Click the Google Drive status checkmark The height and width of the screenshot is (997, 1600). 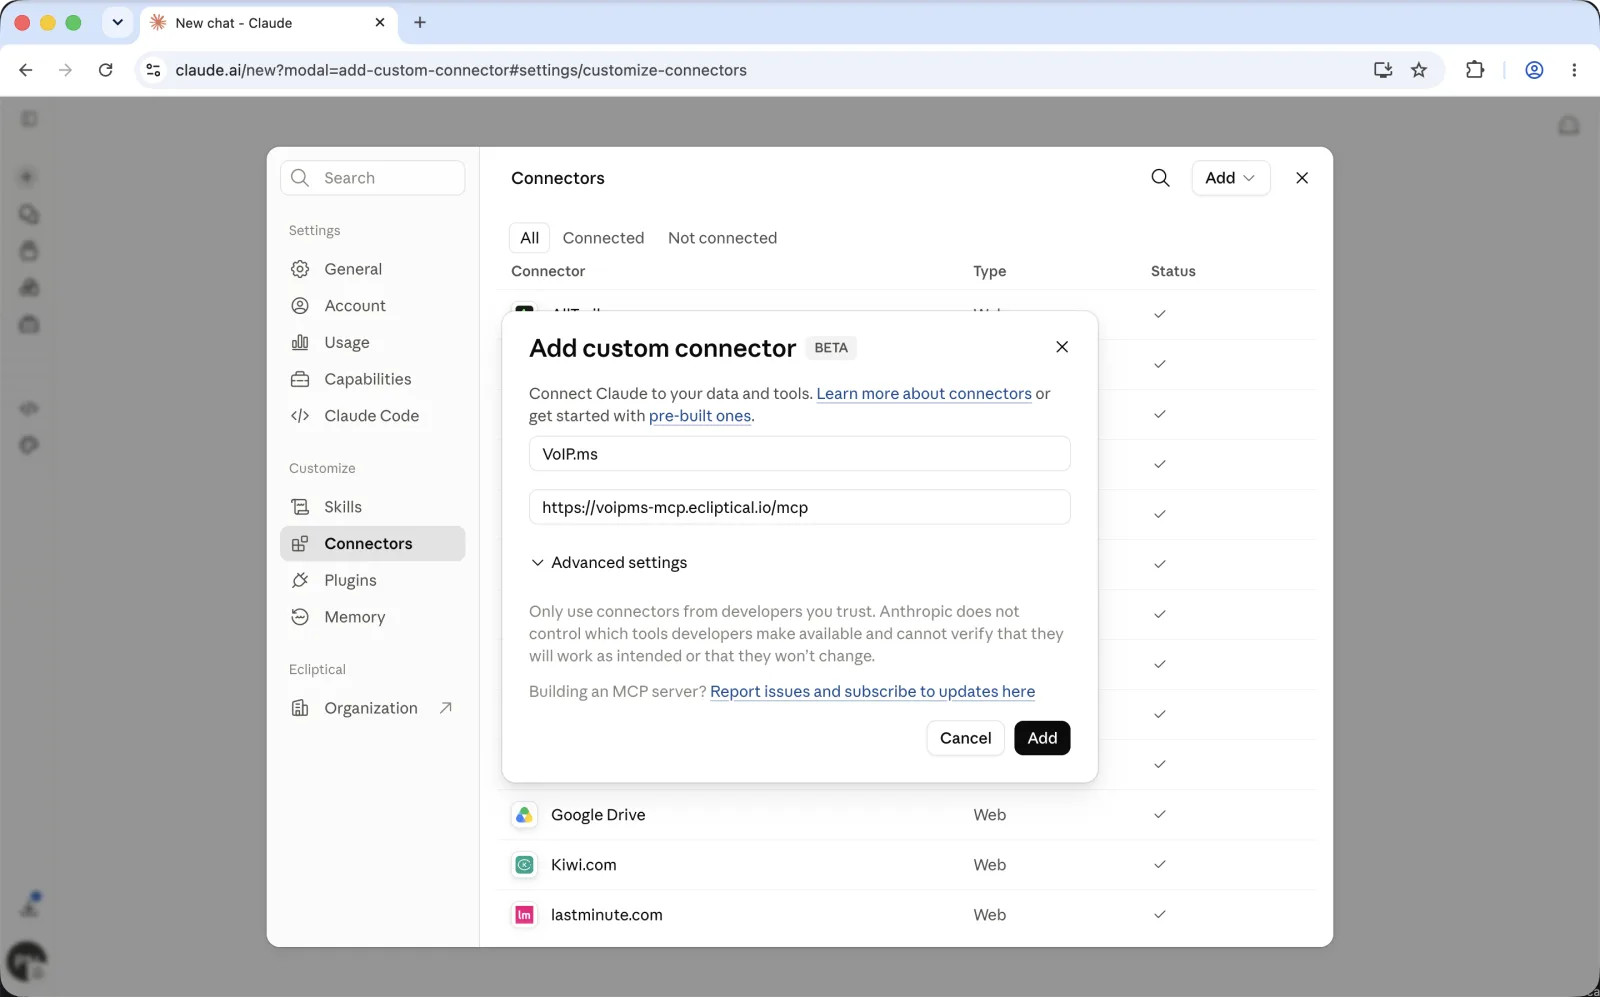[1160, 814]
